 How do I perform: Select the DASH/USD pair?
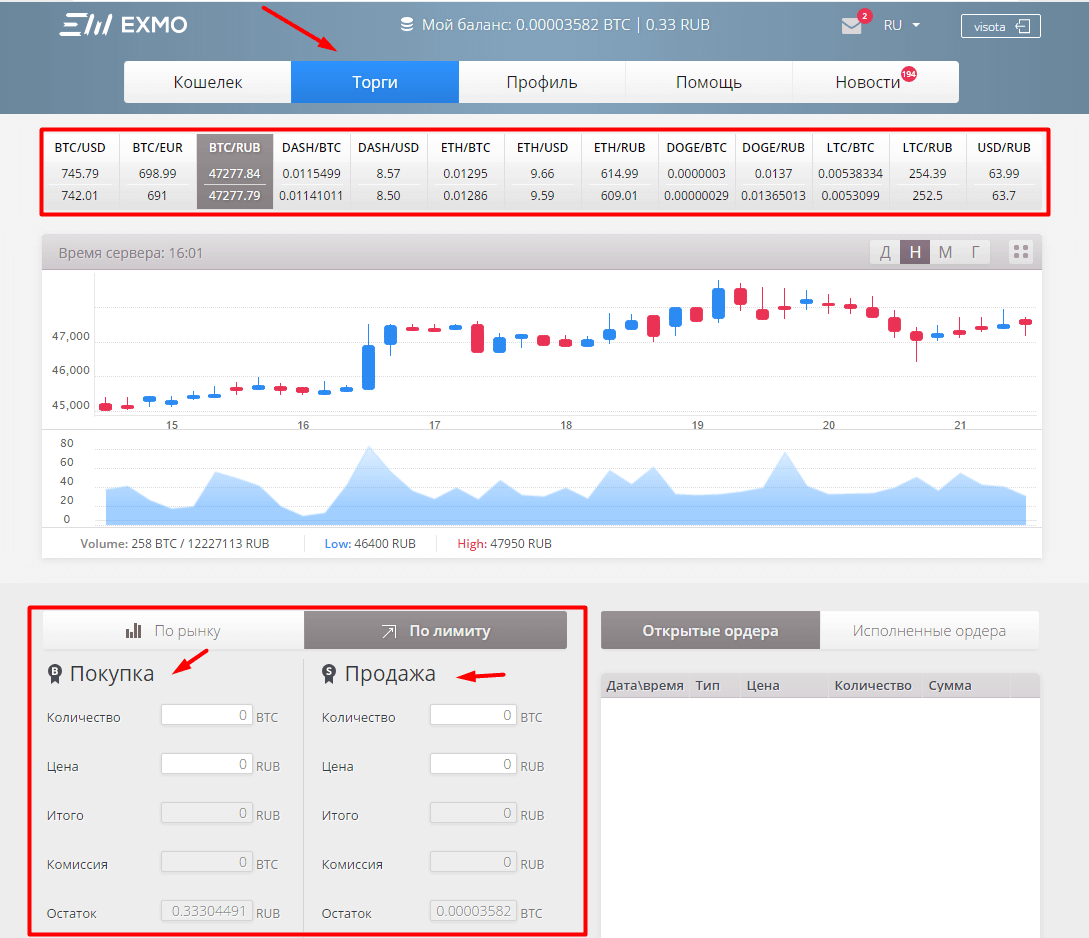coord(388,171)
